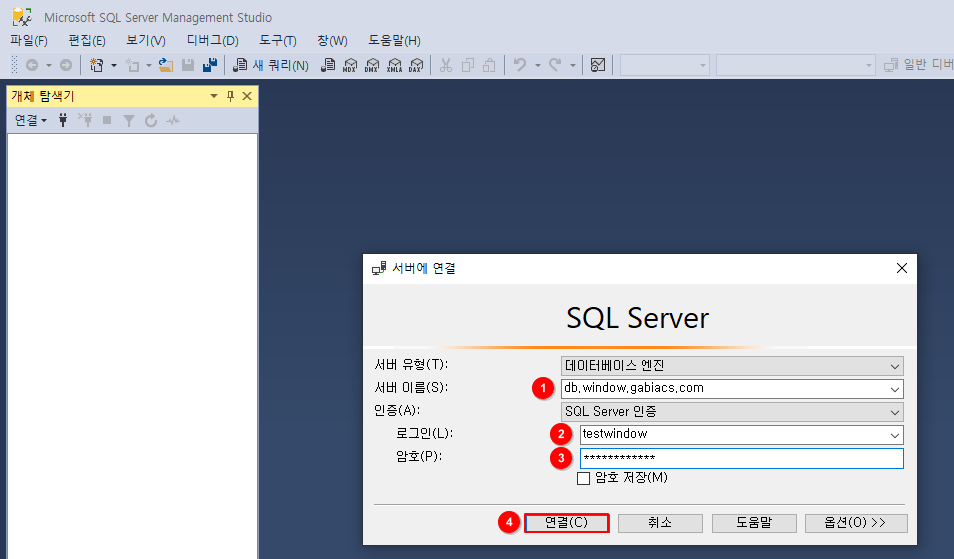Click the 옵션(O) >> button

coord(855,523)
